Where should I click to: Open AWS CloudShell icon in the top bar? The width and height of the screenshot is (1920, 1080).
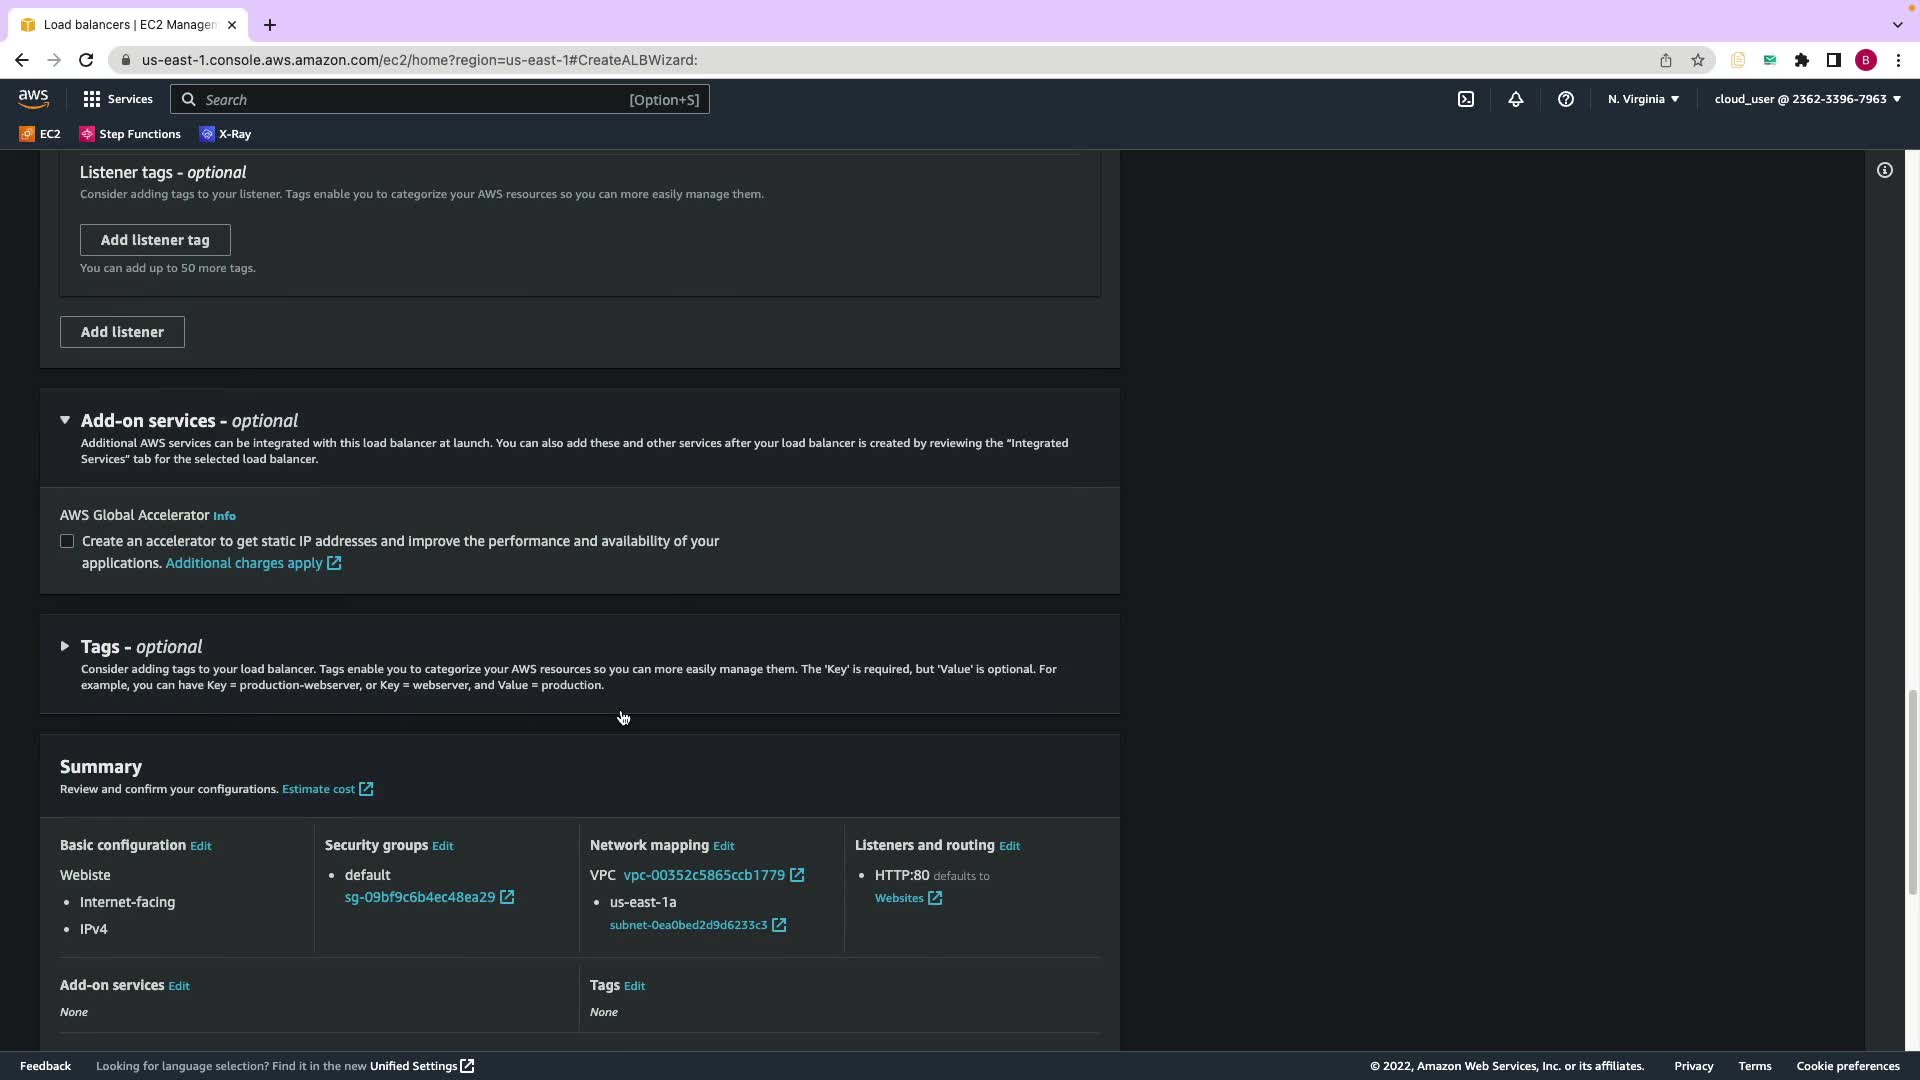(x=1465, y=99)
